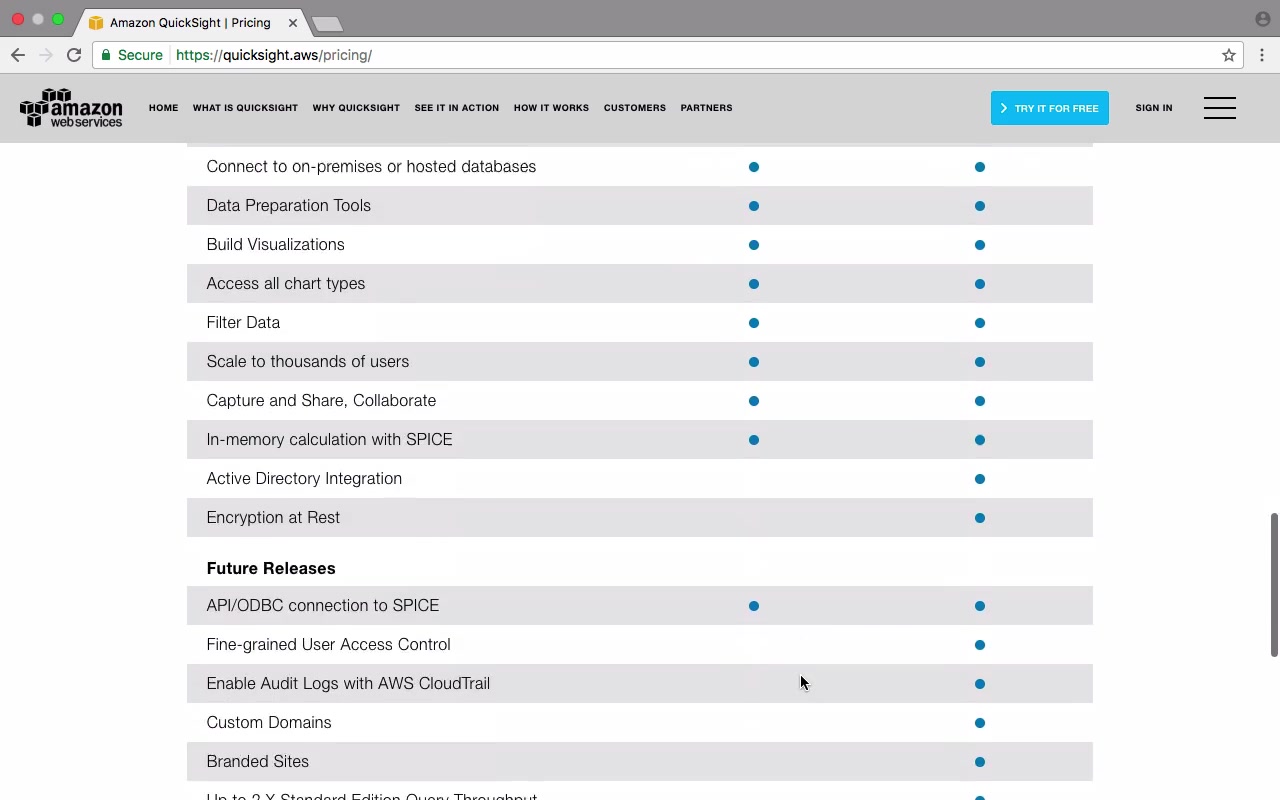Screen dimensions: 1280x800
Task: Click the browser forward arrow
Action: pyautogui.click(x=45, y=55)
